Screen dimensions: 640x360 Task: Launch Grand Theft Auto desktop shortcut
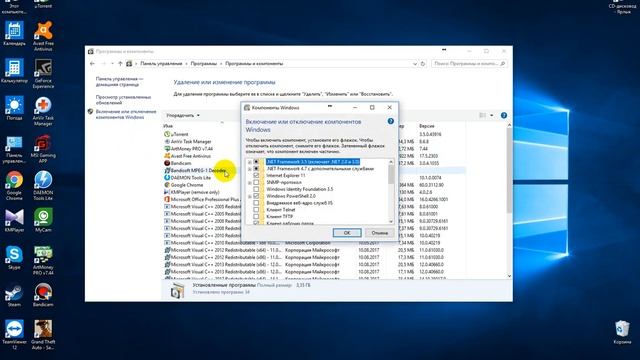pos(43,335)
